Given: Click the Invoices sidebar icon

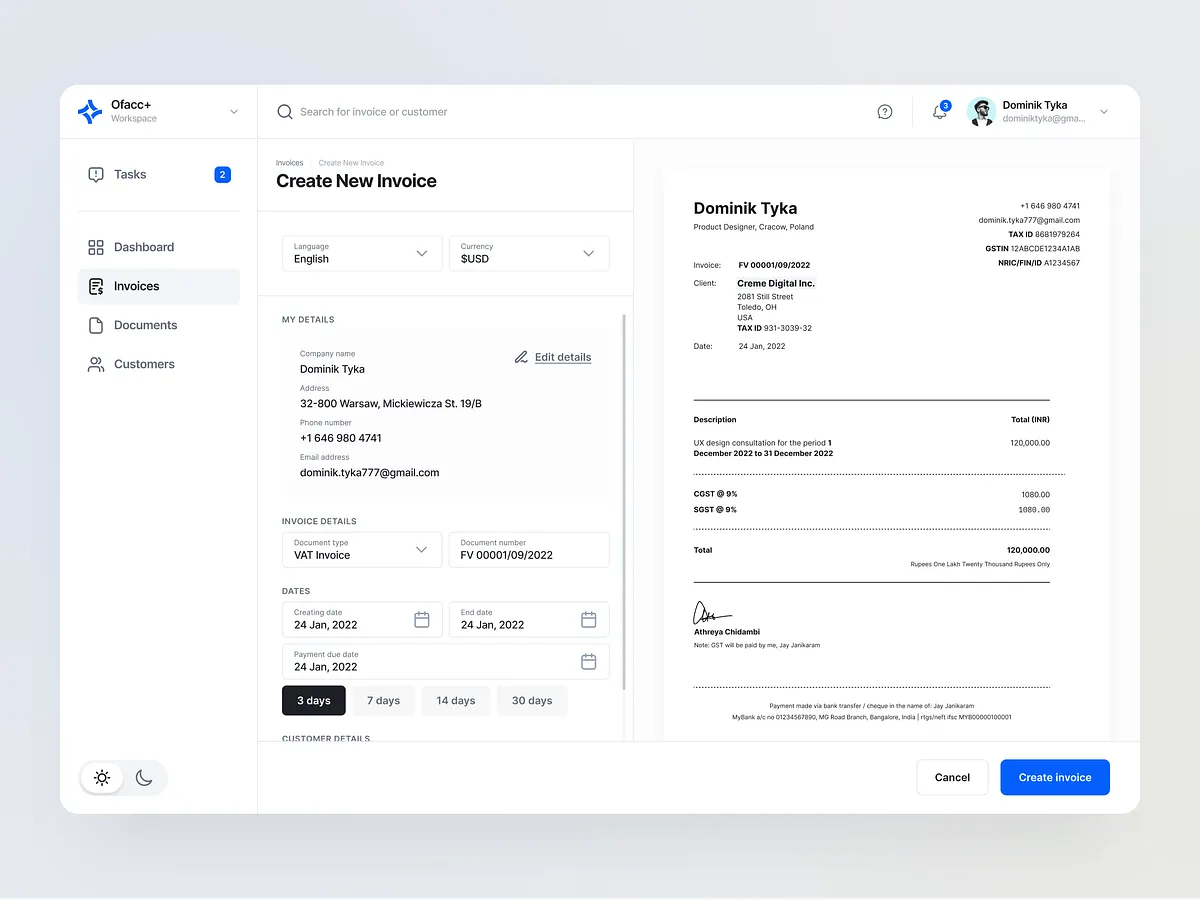Looking at the screenshot, I should pos(95,286).
